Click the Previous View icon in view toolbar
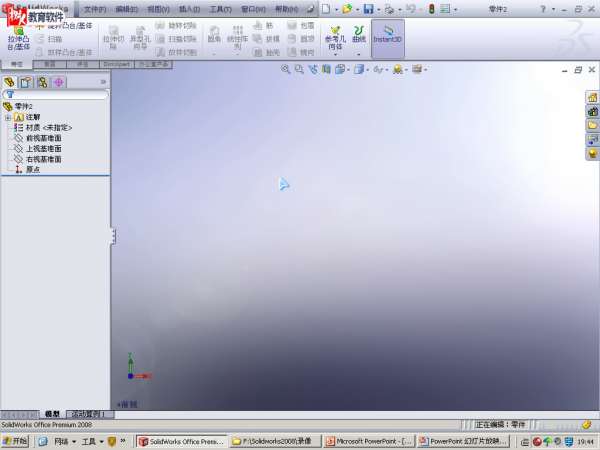 (313, 69)
